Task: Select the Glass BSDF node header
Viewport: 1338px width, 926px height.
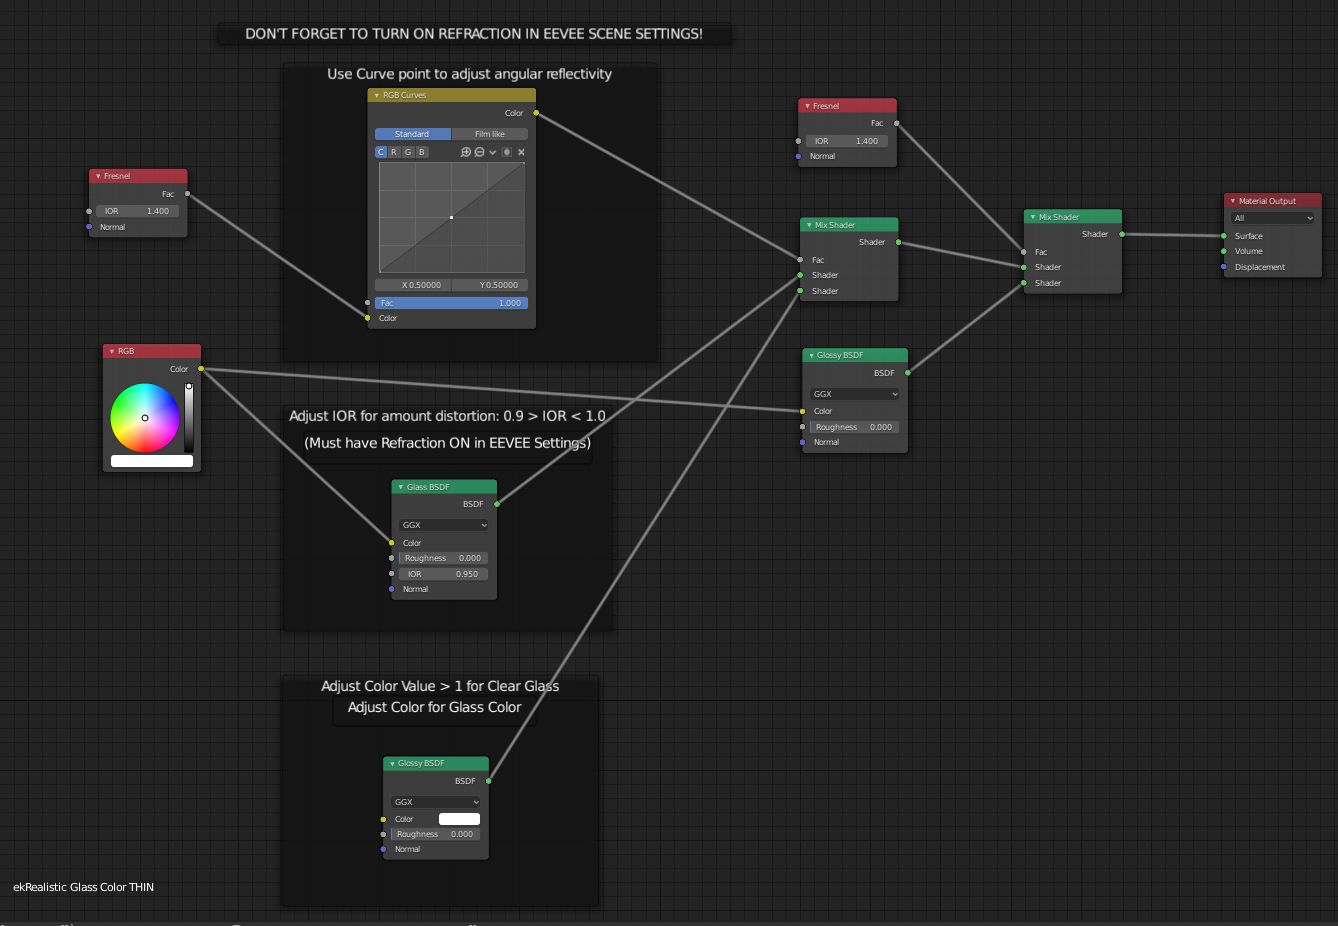Action: (x=444, y=487)
